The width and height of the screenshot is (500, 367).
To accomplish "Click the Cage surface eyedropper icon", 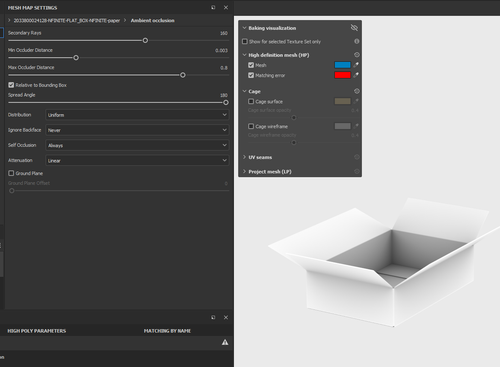I will [356, 101].
